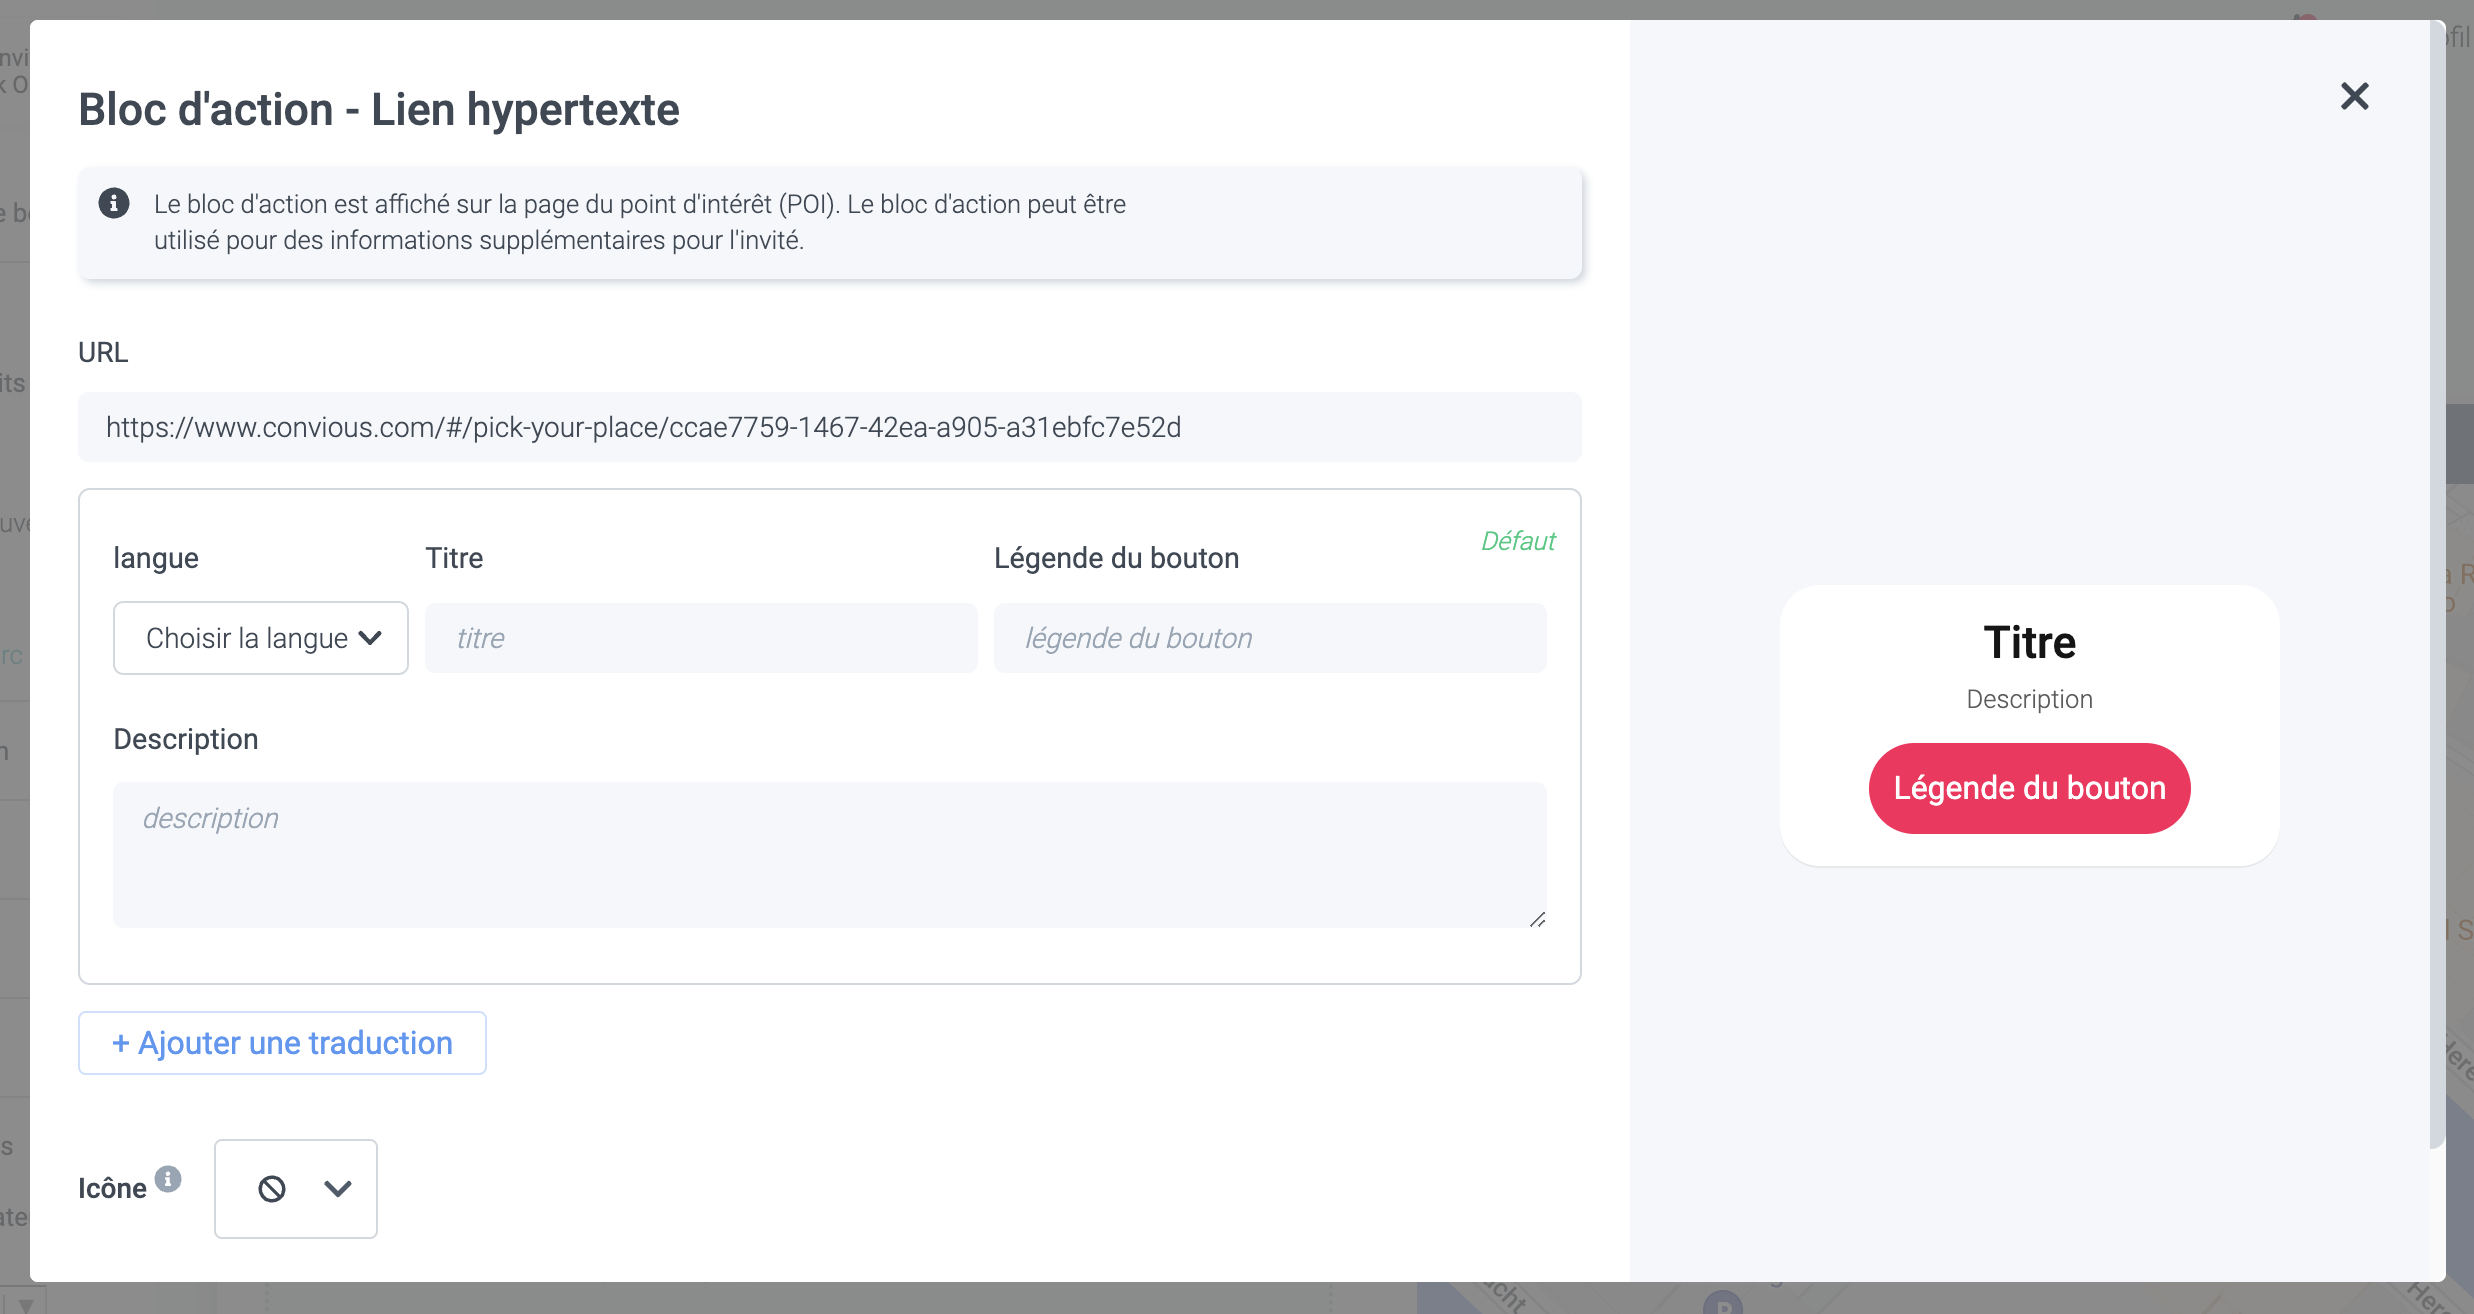Click into the Titre input field
This screenshot has height=1314, width=2474.
click(x=700, y=638)
